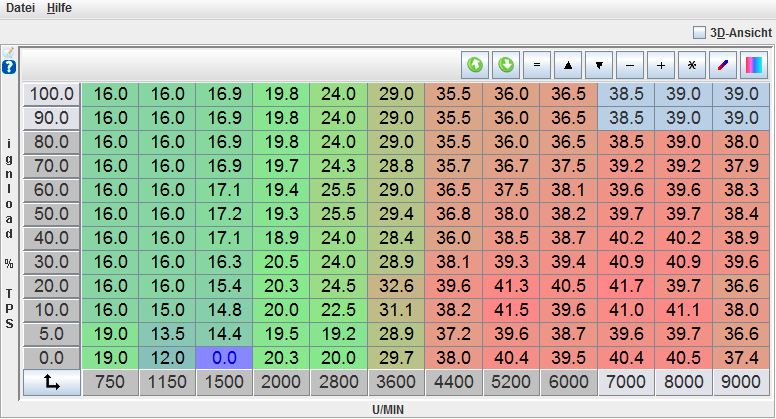Select the 100.0 load row header
Screen dimensions: 776x419
point(51,94)
